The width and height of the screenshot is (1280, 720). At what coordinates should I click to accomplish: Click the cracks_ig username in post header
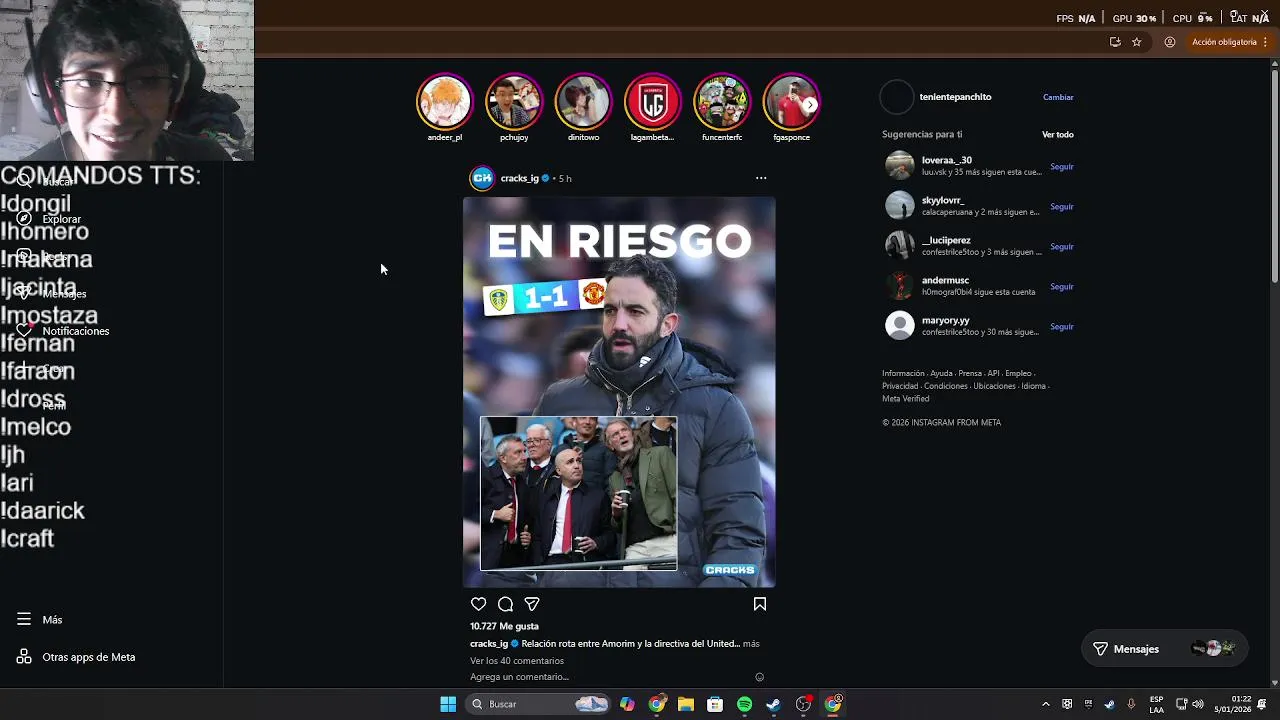(519, 178)
